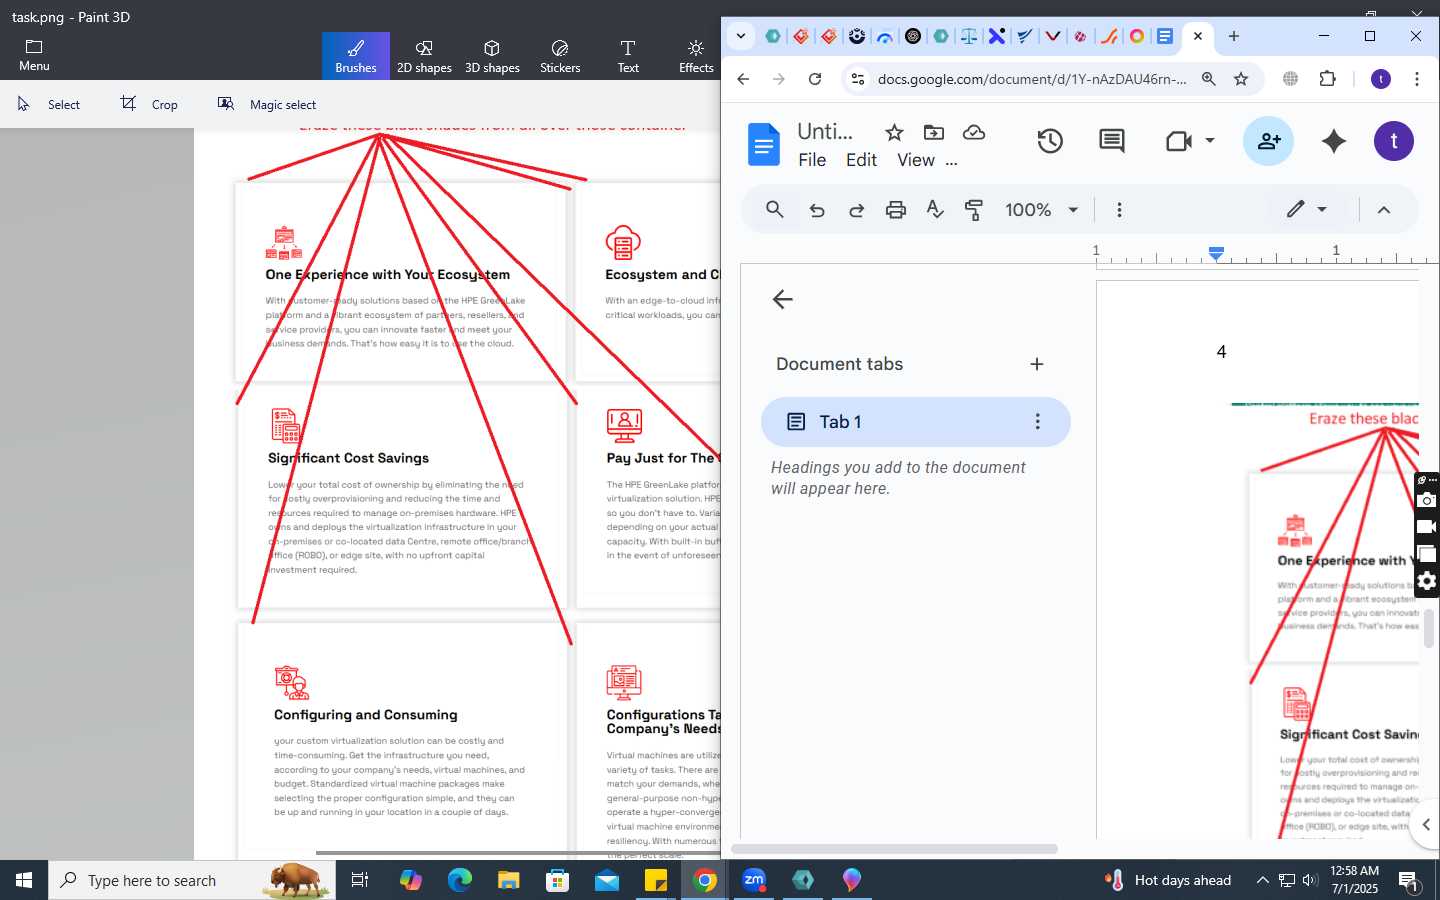The width and height of the screenshot is (1440, 900).
Task: Star the Google document
Action: pyautogui.click(x=895, y=132)
